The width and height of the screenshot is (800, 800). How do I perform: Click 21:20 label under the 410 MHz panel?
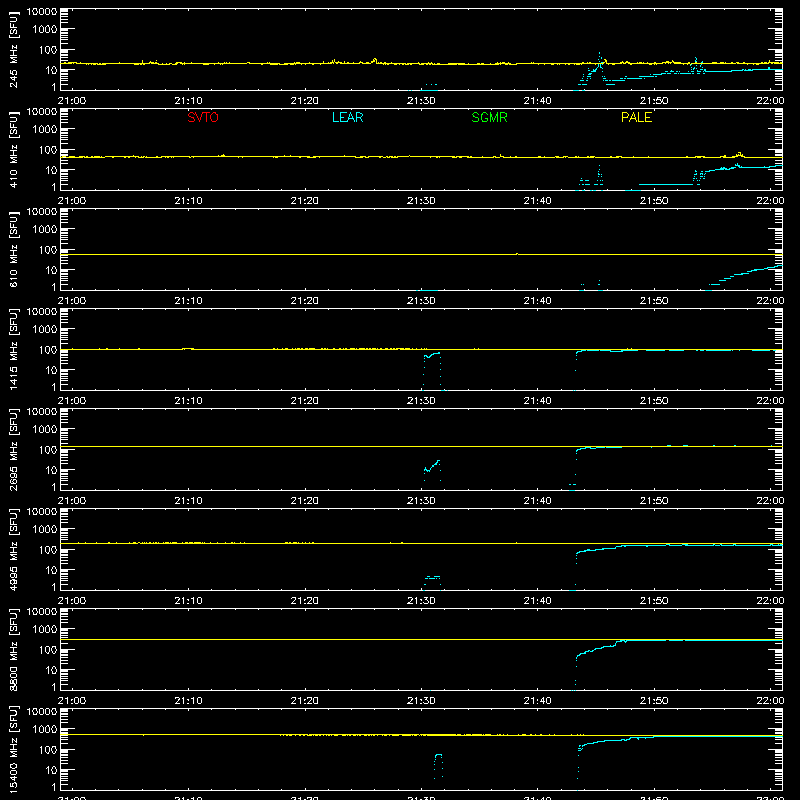click(305, 201)
